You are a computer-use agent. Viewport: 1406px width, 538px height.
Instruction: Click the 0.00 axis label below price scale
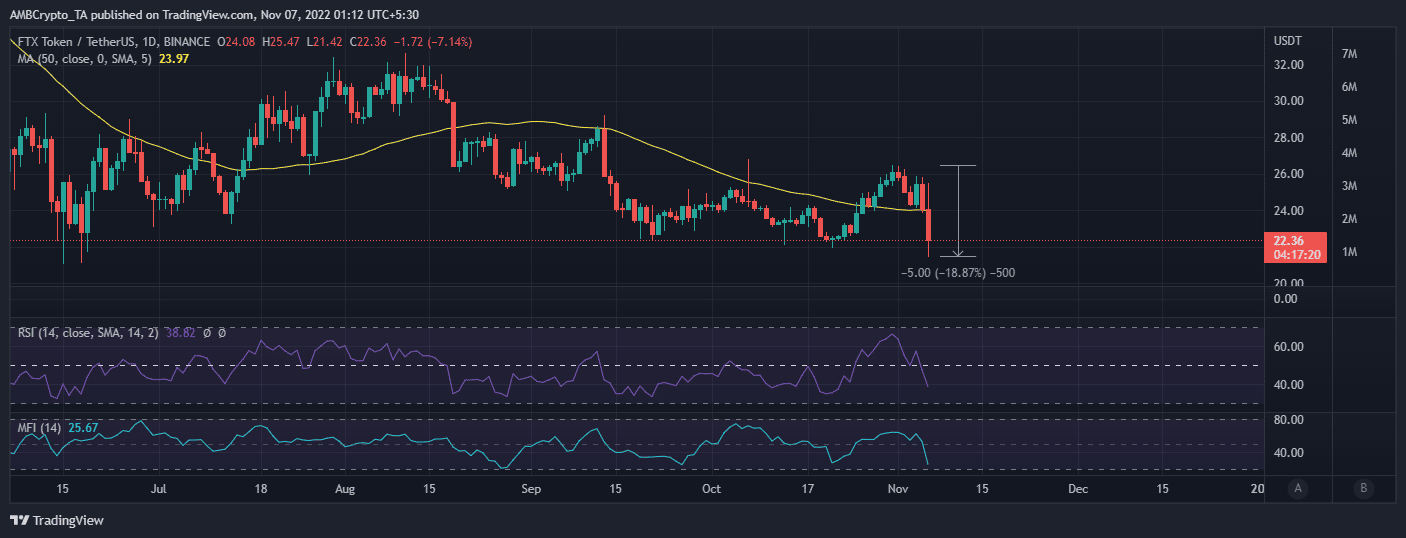1288,299
